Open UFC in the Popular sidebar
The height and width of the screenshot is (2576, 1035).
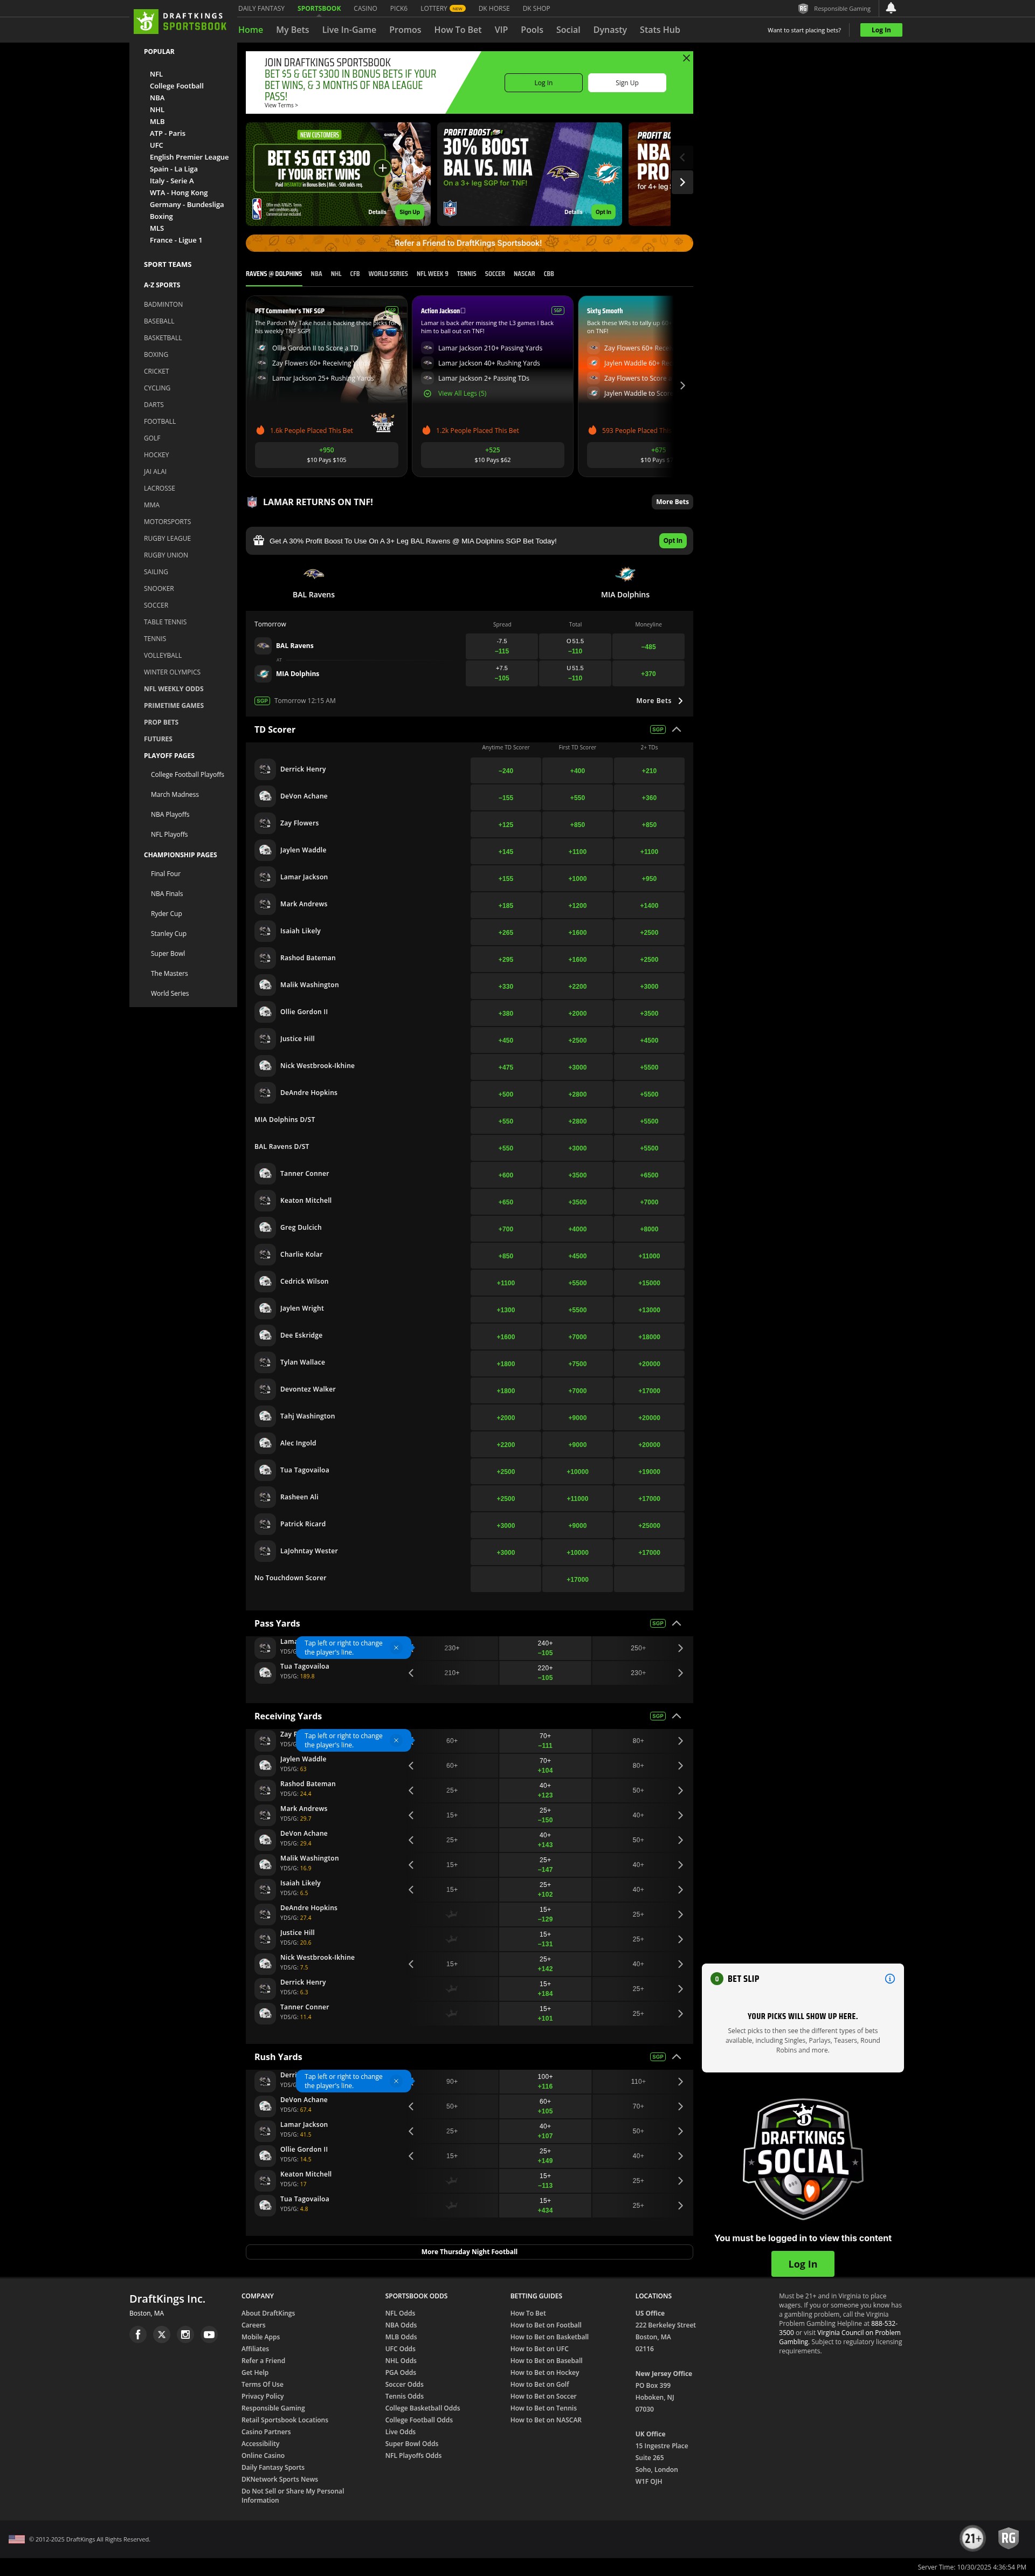click(x=156, y=145)
